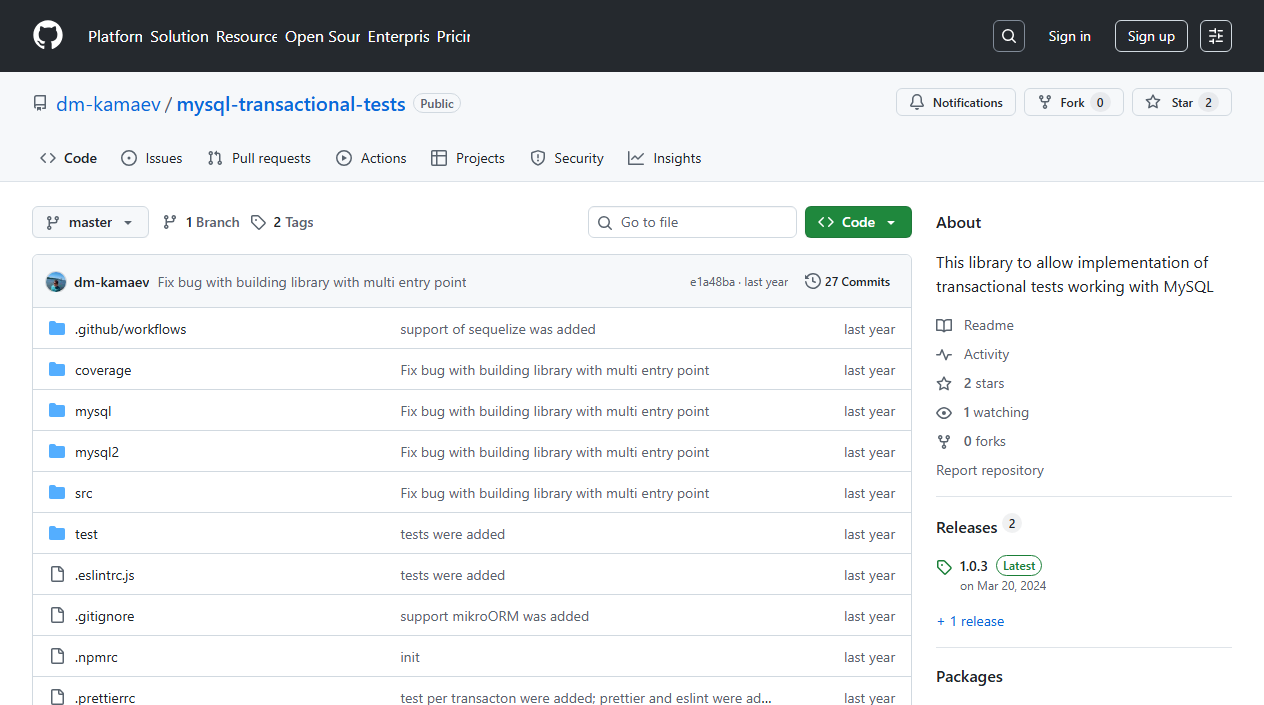The width and height of the screenshot is (1264, 705).
Task: Click the command palette icon
Action: coord(1215,35)
